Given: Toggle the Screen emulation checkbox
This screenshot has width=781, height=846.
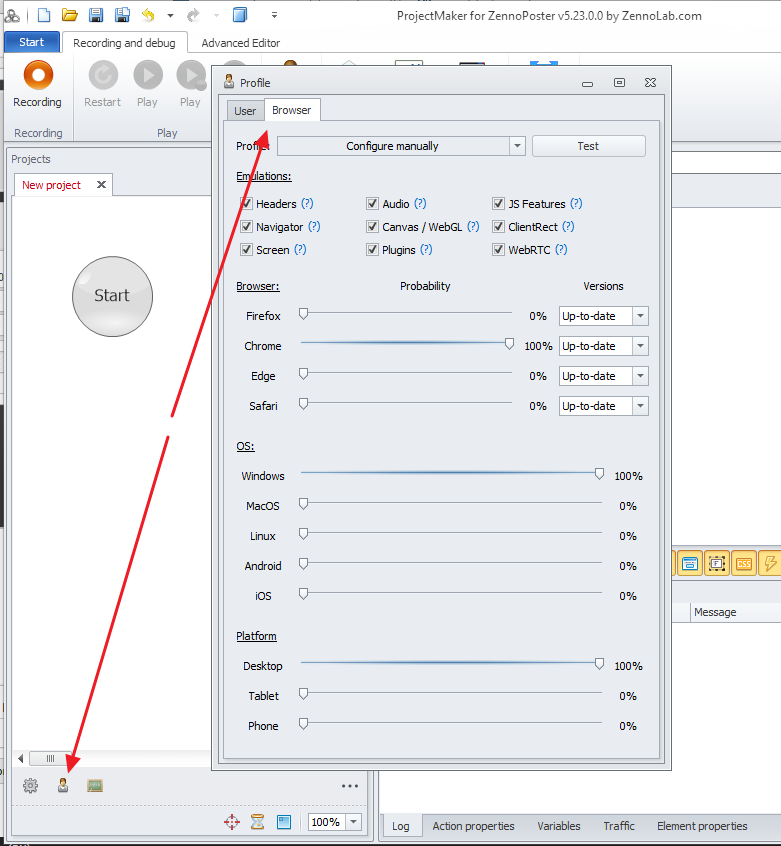Looking at the screenshot, I should tap(246, 249).
